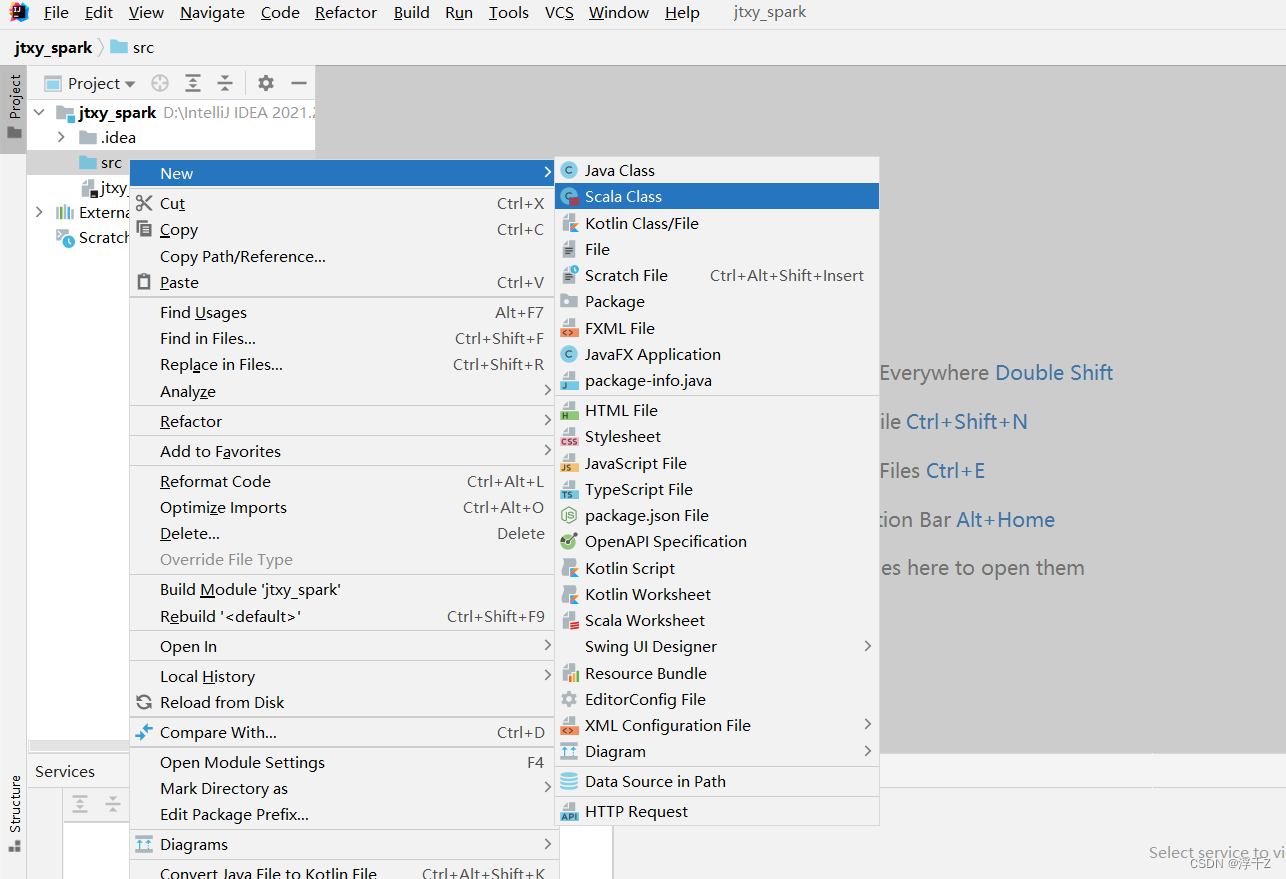
Task: Click the Scratch File icon
Action: tap(569, 275)
